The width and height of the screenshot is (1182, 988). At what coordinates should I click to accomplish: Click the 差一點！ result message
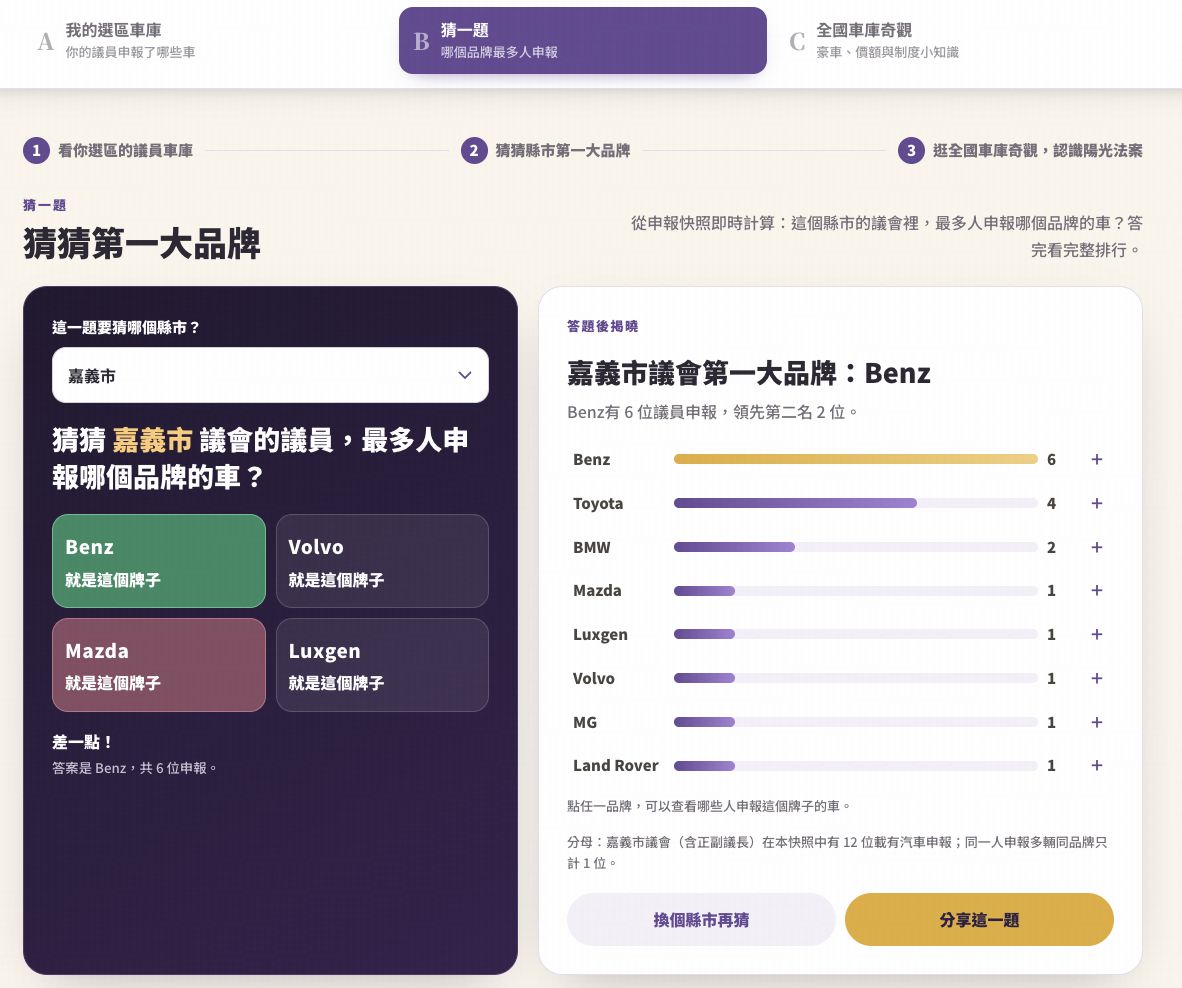click(x=82, y=742)
